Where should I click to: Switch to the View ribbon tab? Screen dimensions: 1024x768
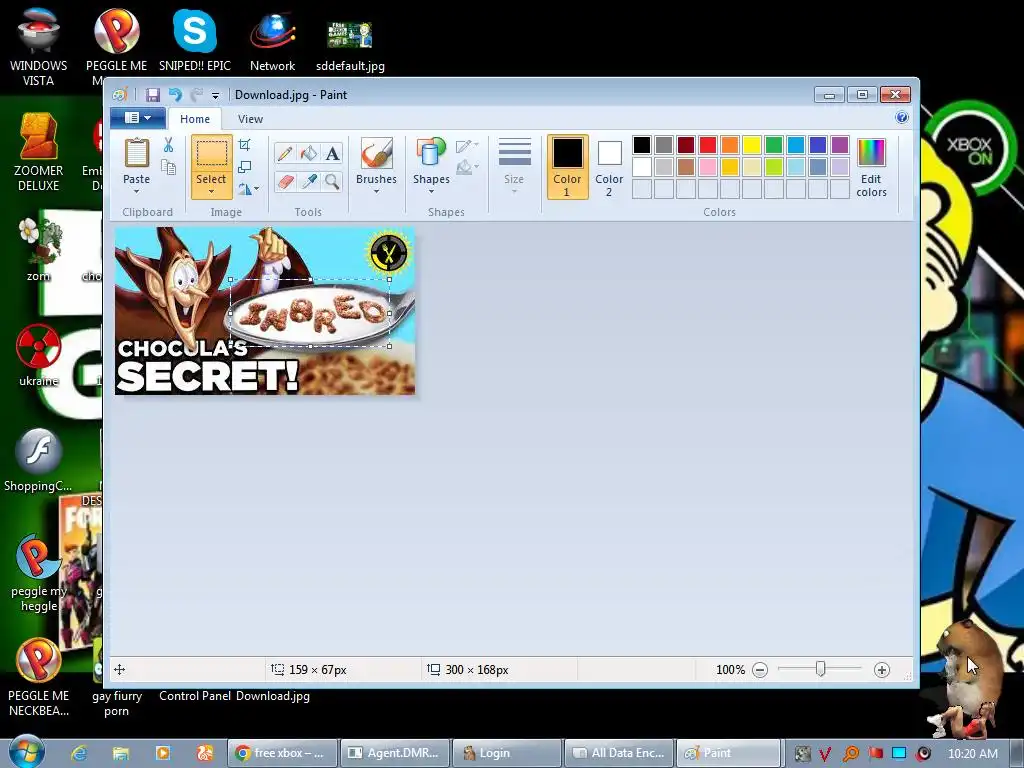[250, 119]
